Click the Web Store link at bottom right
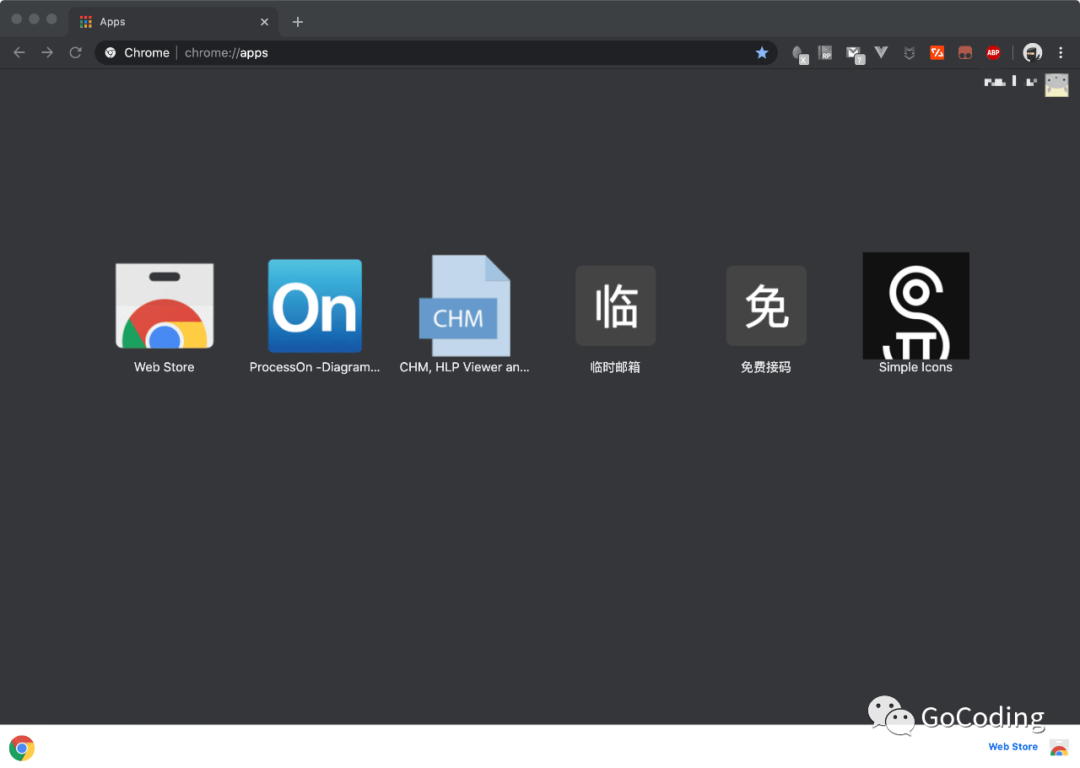 (x=1012, y=747)
